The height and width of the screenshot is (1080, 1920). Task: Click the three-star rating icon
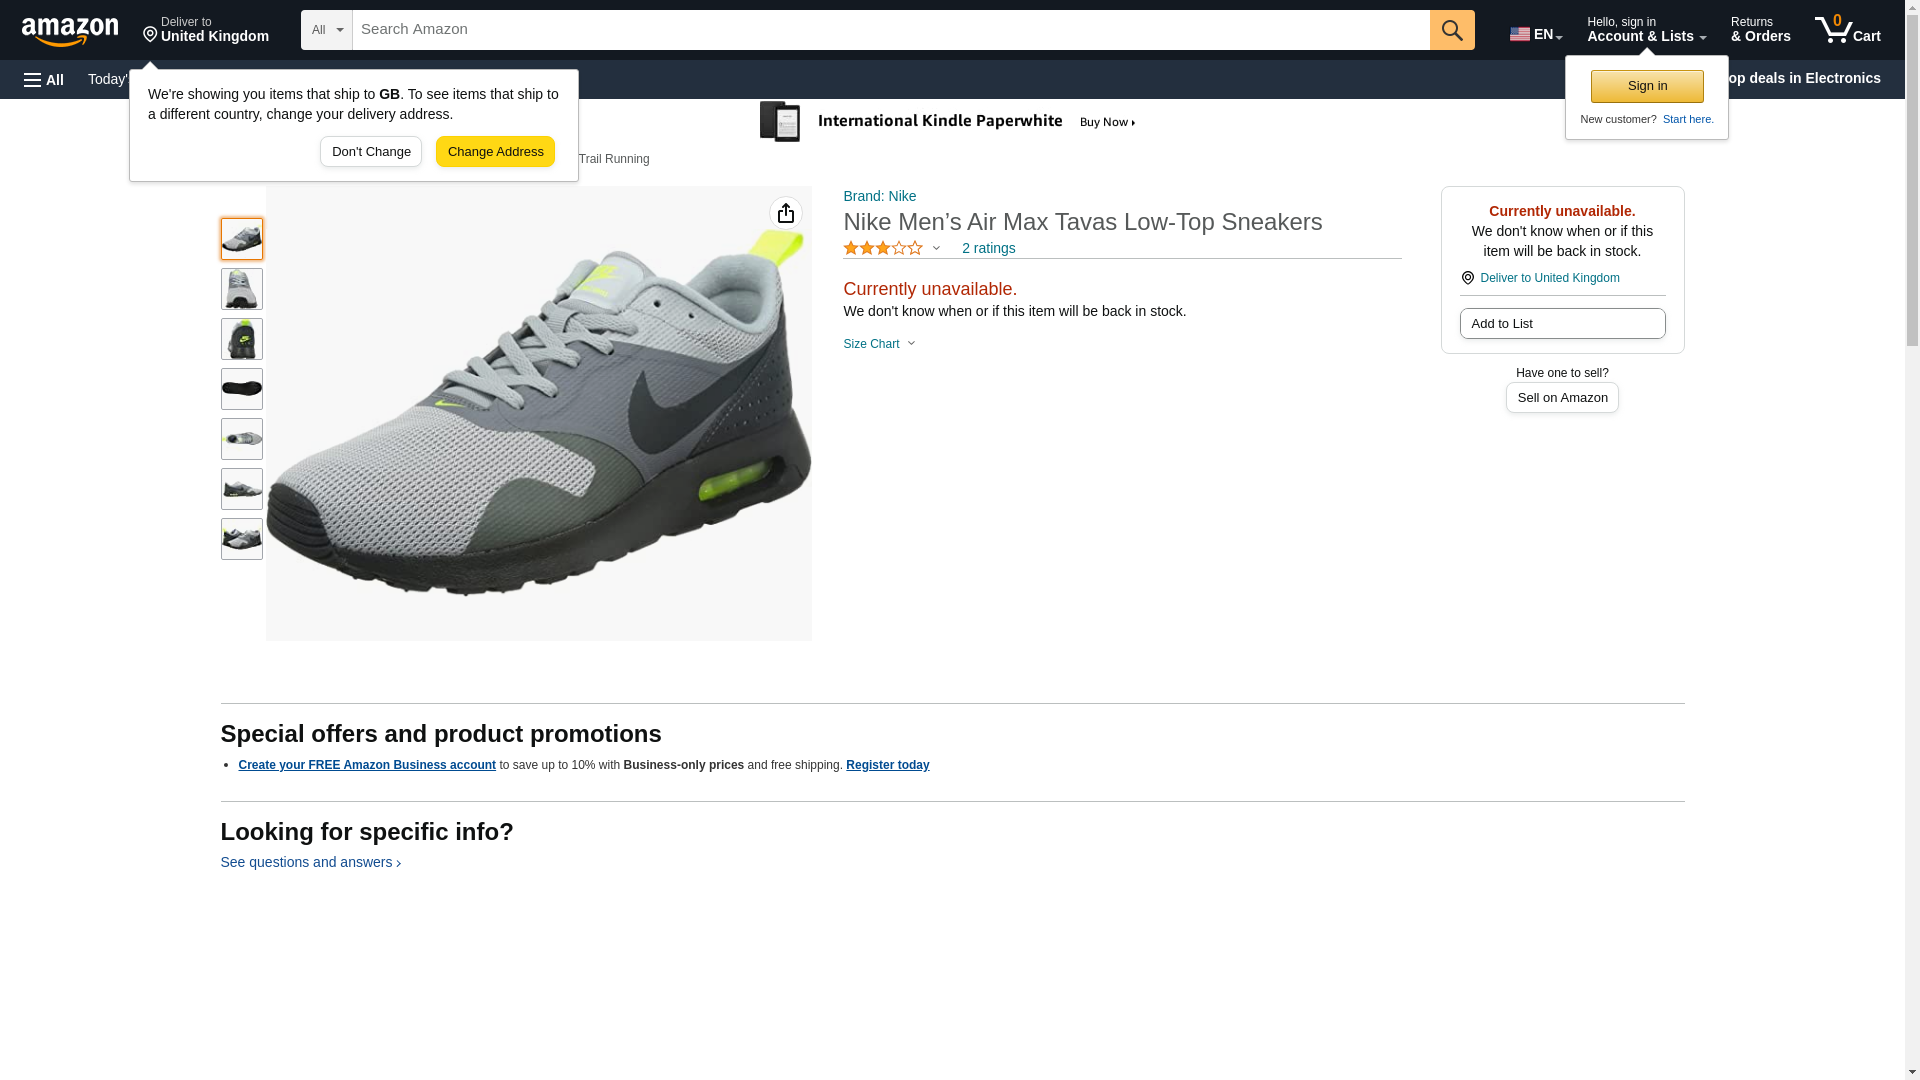pos(883,248)
